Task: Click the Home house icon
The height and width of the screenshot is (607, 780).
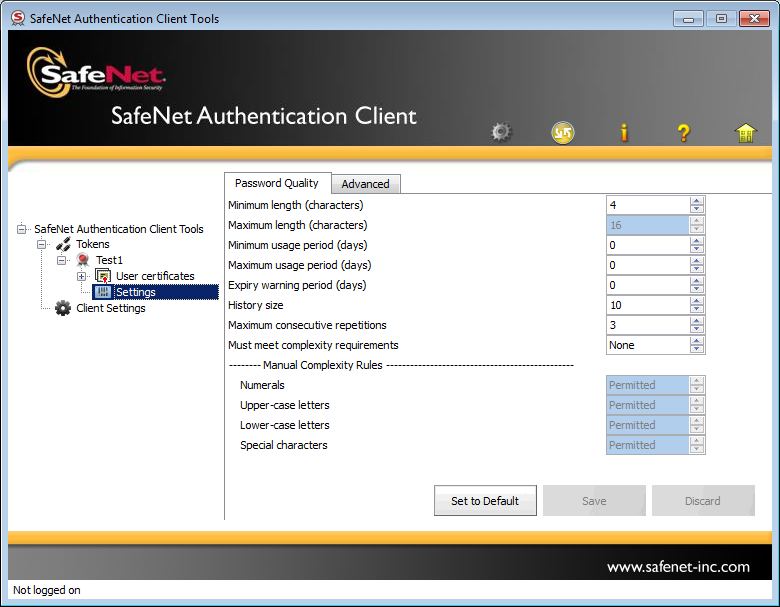Action: coord(745,133)
